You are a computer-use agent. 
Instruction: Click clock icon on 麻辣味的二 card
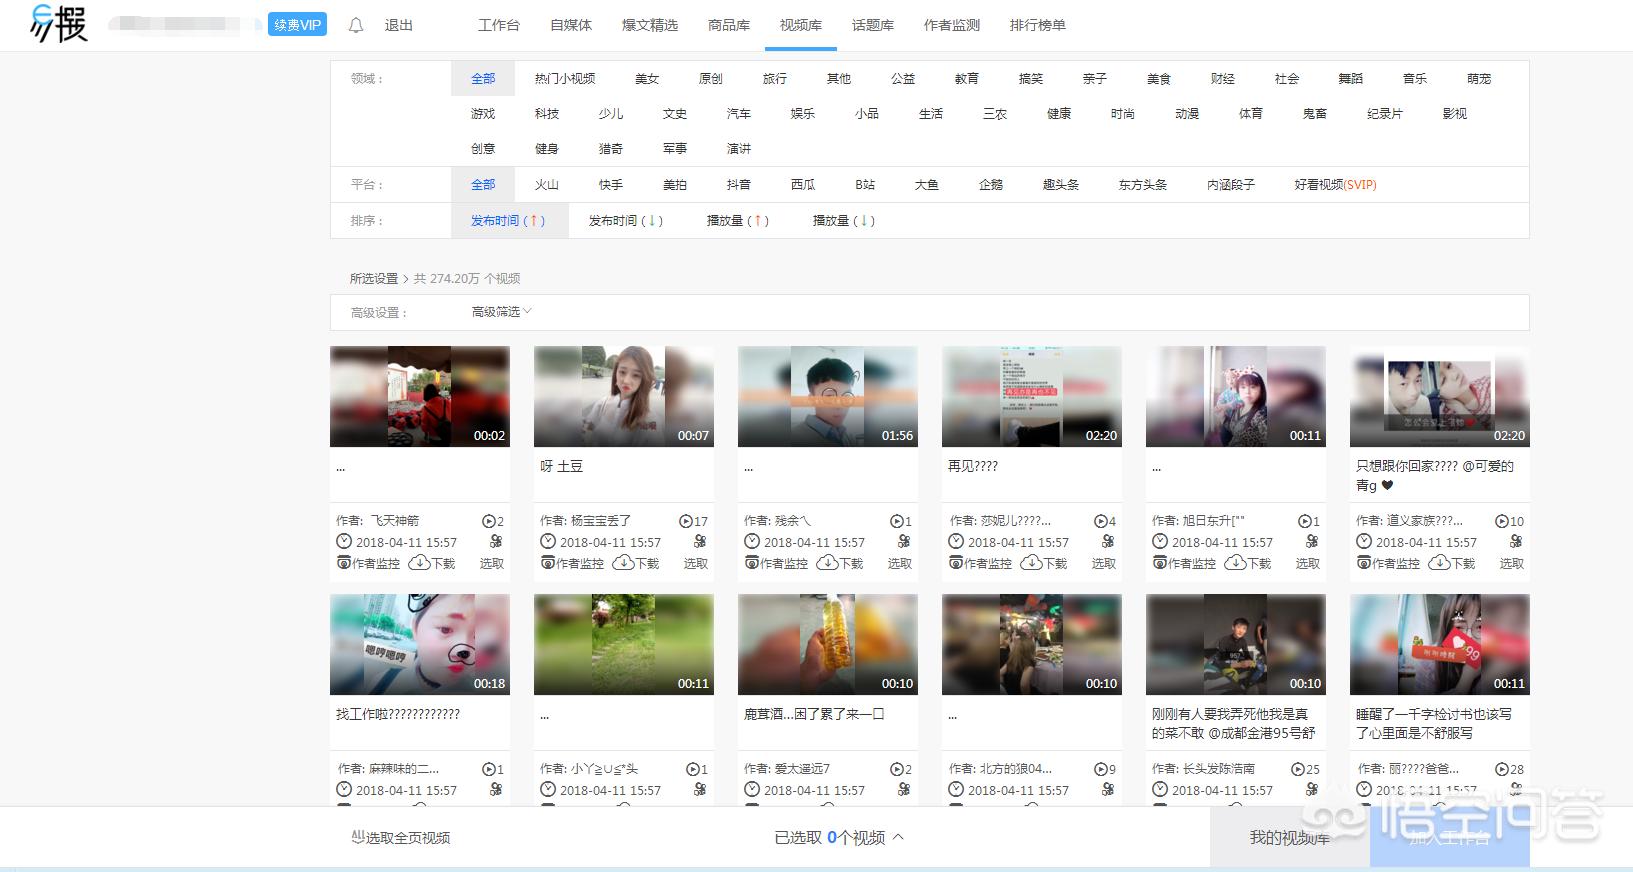click(344, 789)
